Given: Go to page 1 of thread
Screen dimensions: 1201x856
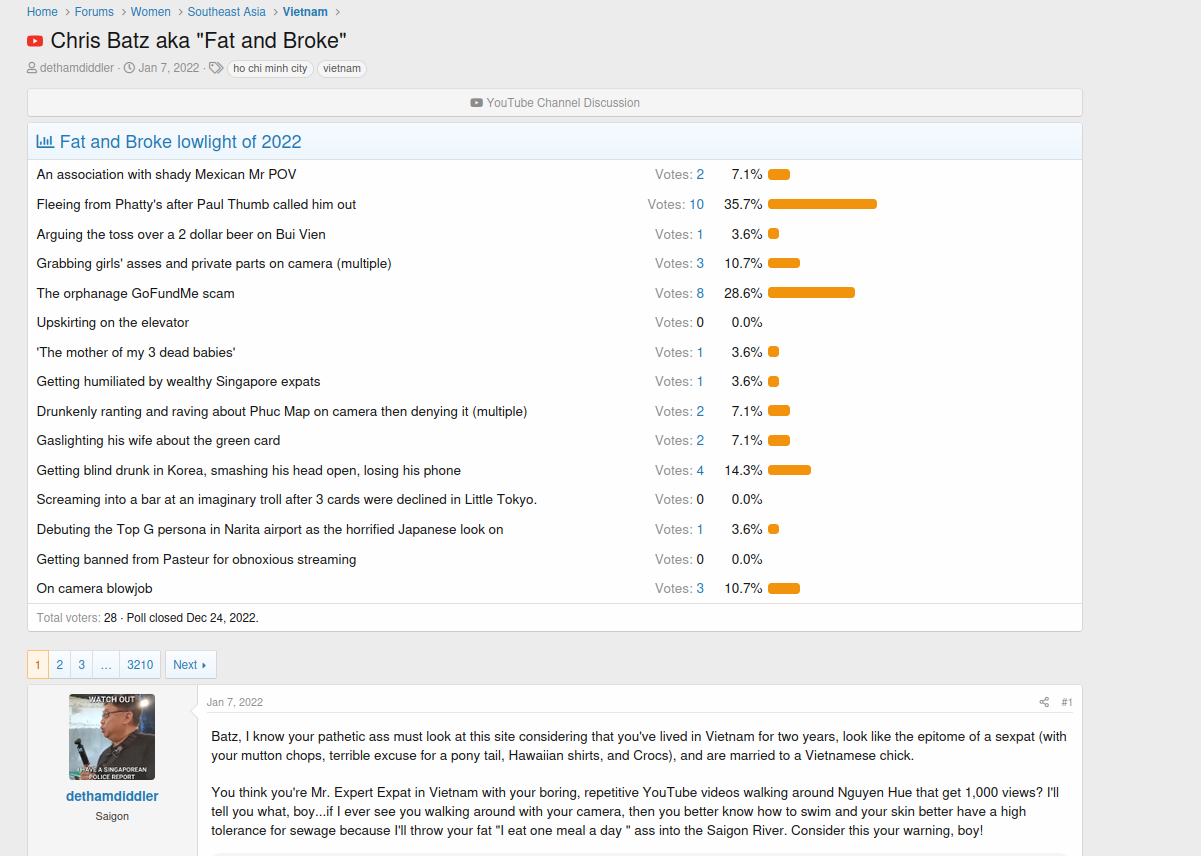Looking at the screenshot, I should (38, 665).
